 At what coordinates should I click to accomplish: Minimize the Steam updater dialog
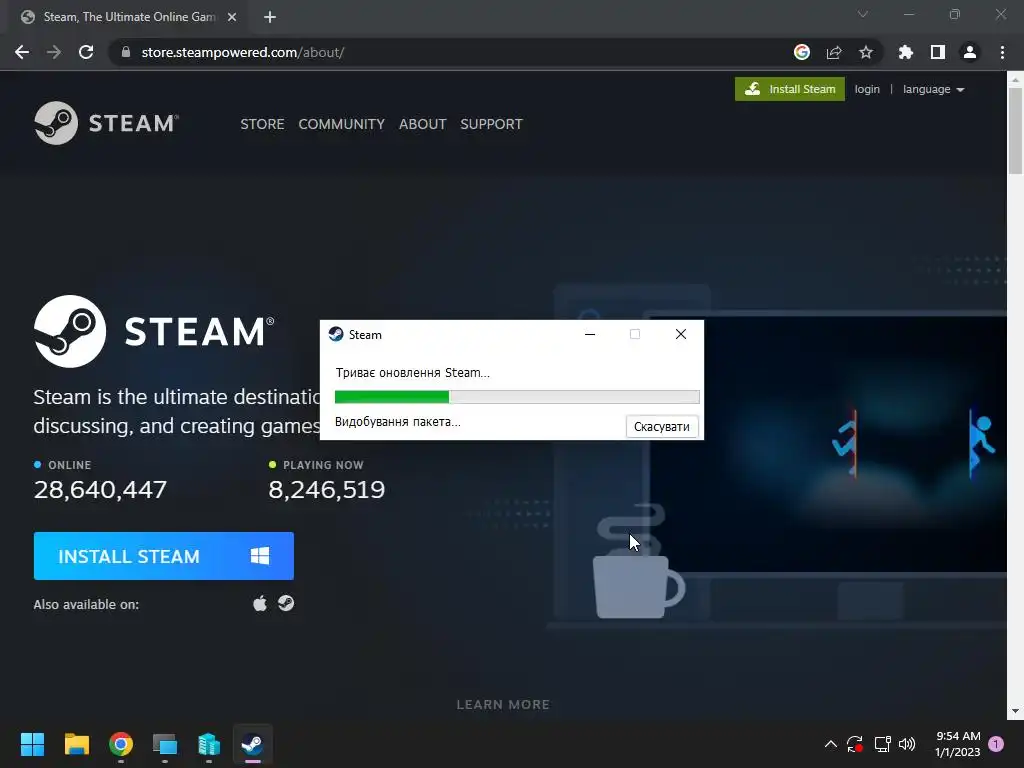click(x=590, y=334)
